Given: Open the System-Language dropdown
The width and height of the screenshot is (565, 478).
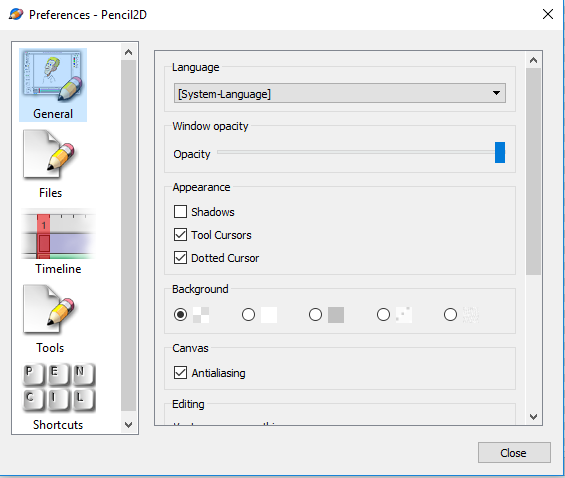Looking at the screenshot, I should coord(340,93).
